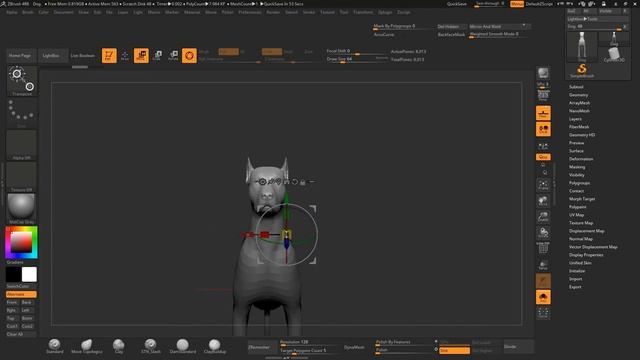
Task: Open the Preferences menu
Action: pyautogui.click(x=249, y=12)
